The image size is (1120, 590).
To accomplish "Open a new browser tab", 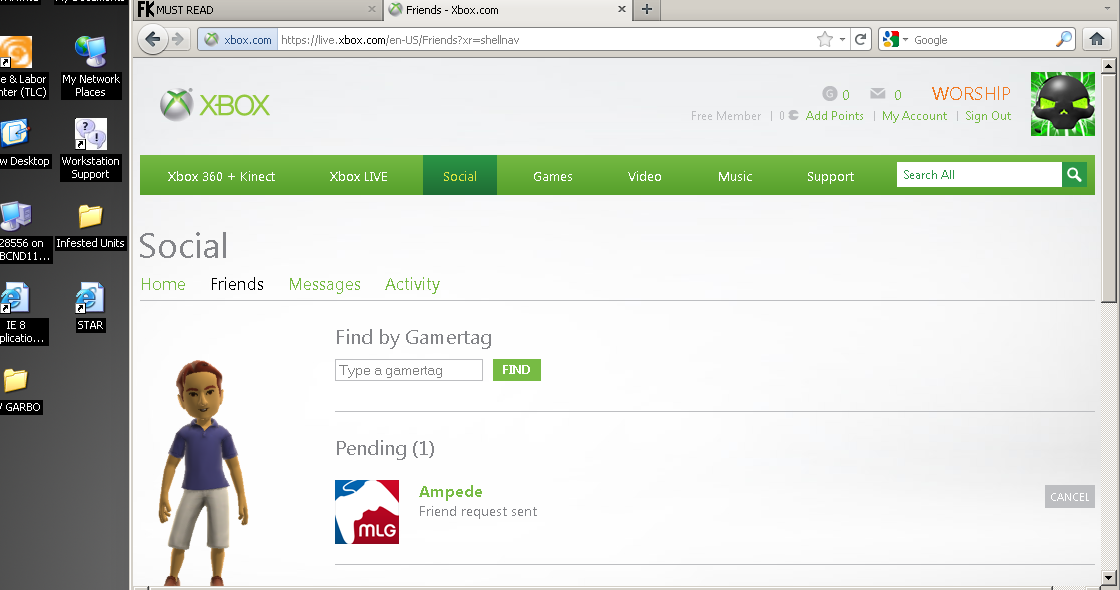I will 646,9.
